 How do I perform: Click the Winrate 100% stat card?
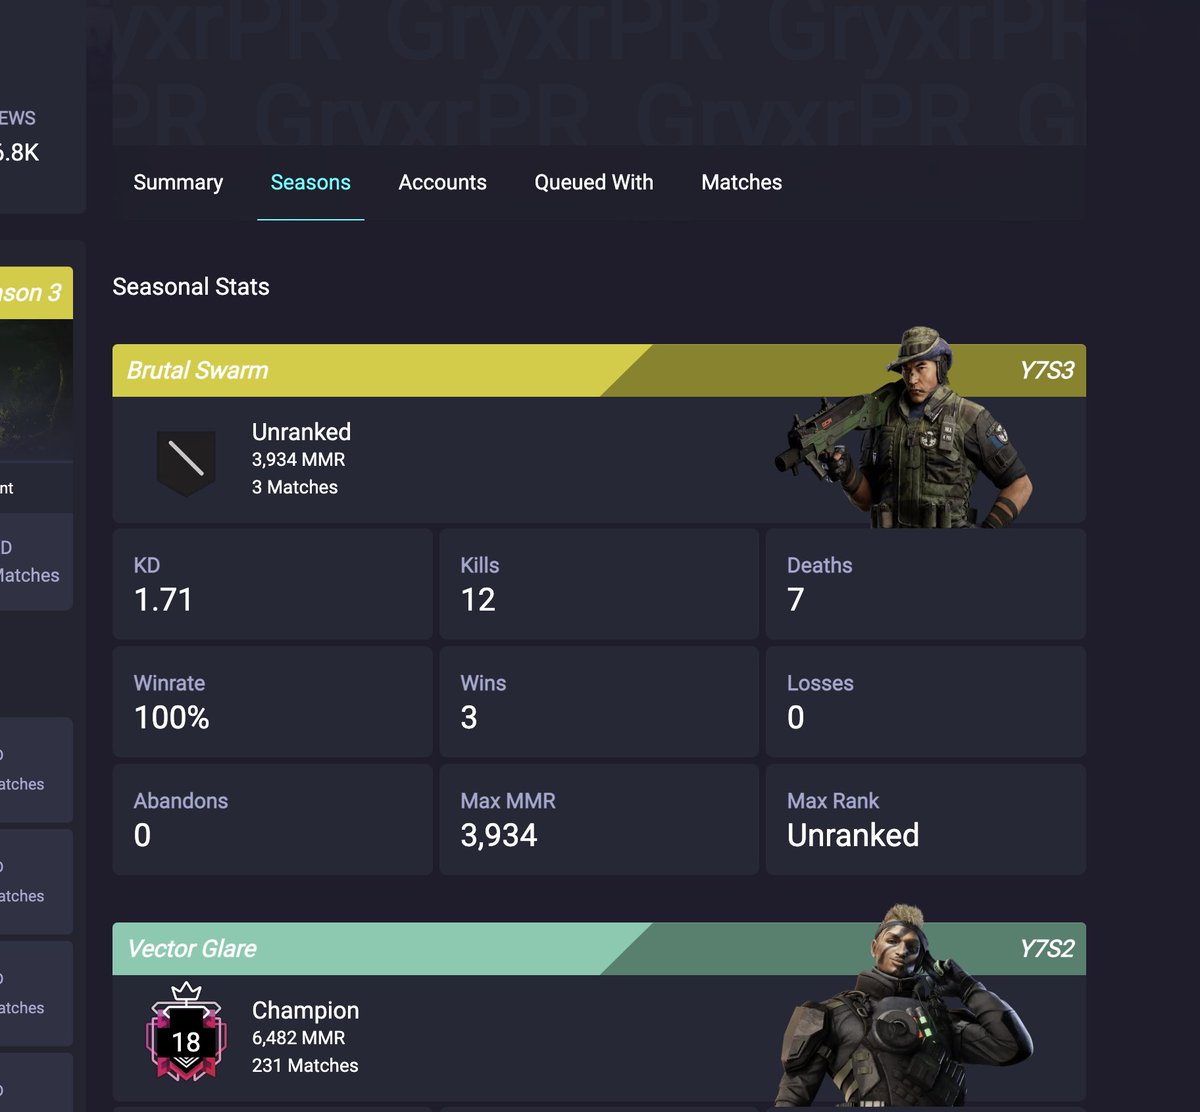pos(272,702)
